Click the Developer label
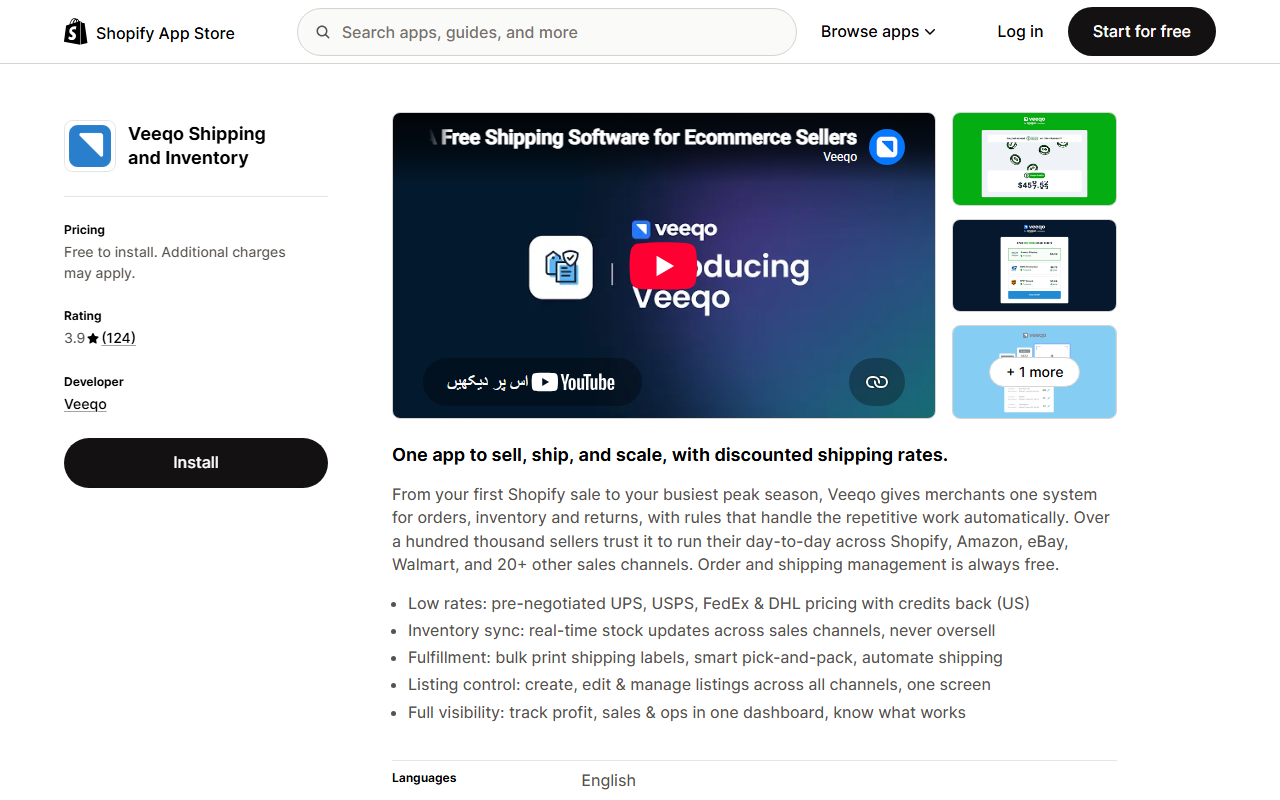1280x800 pixels. 94,382
